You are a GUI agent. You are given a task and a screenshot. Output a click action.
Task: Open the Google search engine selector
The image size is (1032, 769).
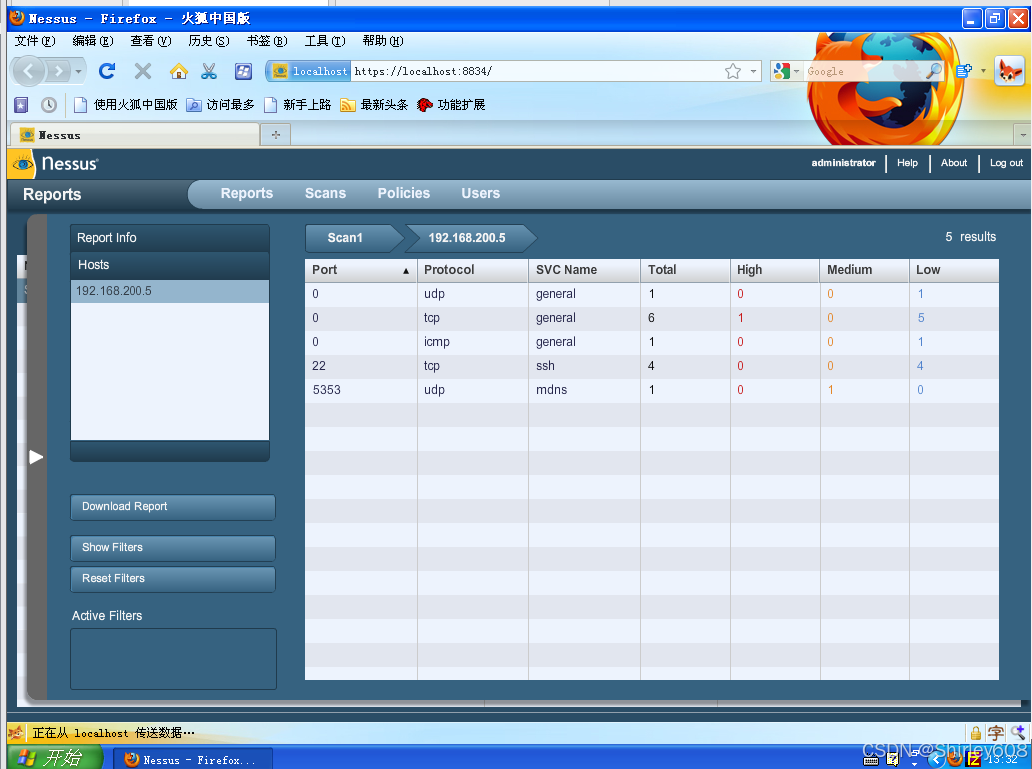click(787, 71)
